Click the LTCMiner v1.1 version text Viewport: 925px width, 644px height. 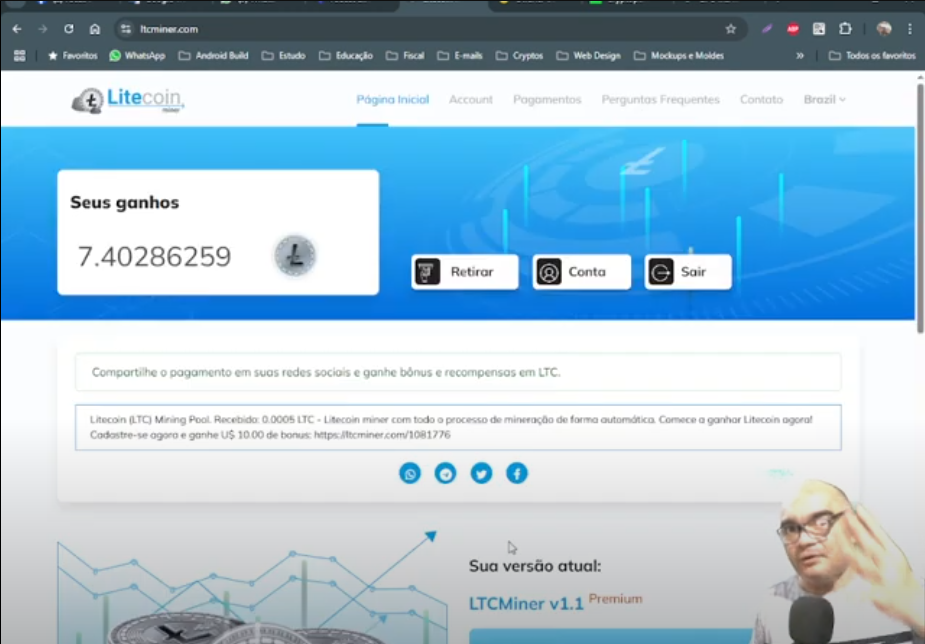[x=526, y=604]
